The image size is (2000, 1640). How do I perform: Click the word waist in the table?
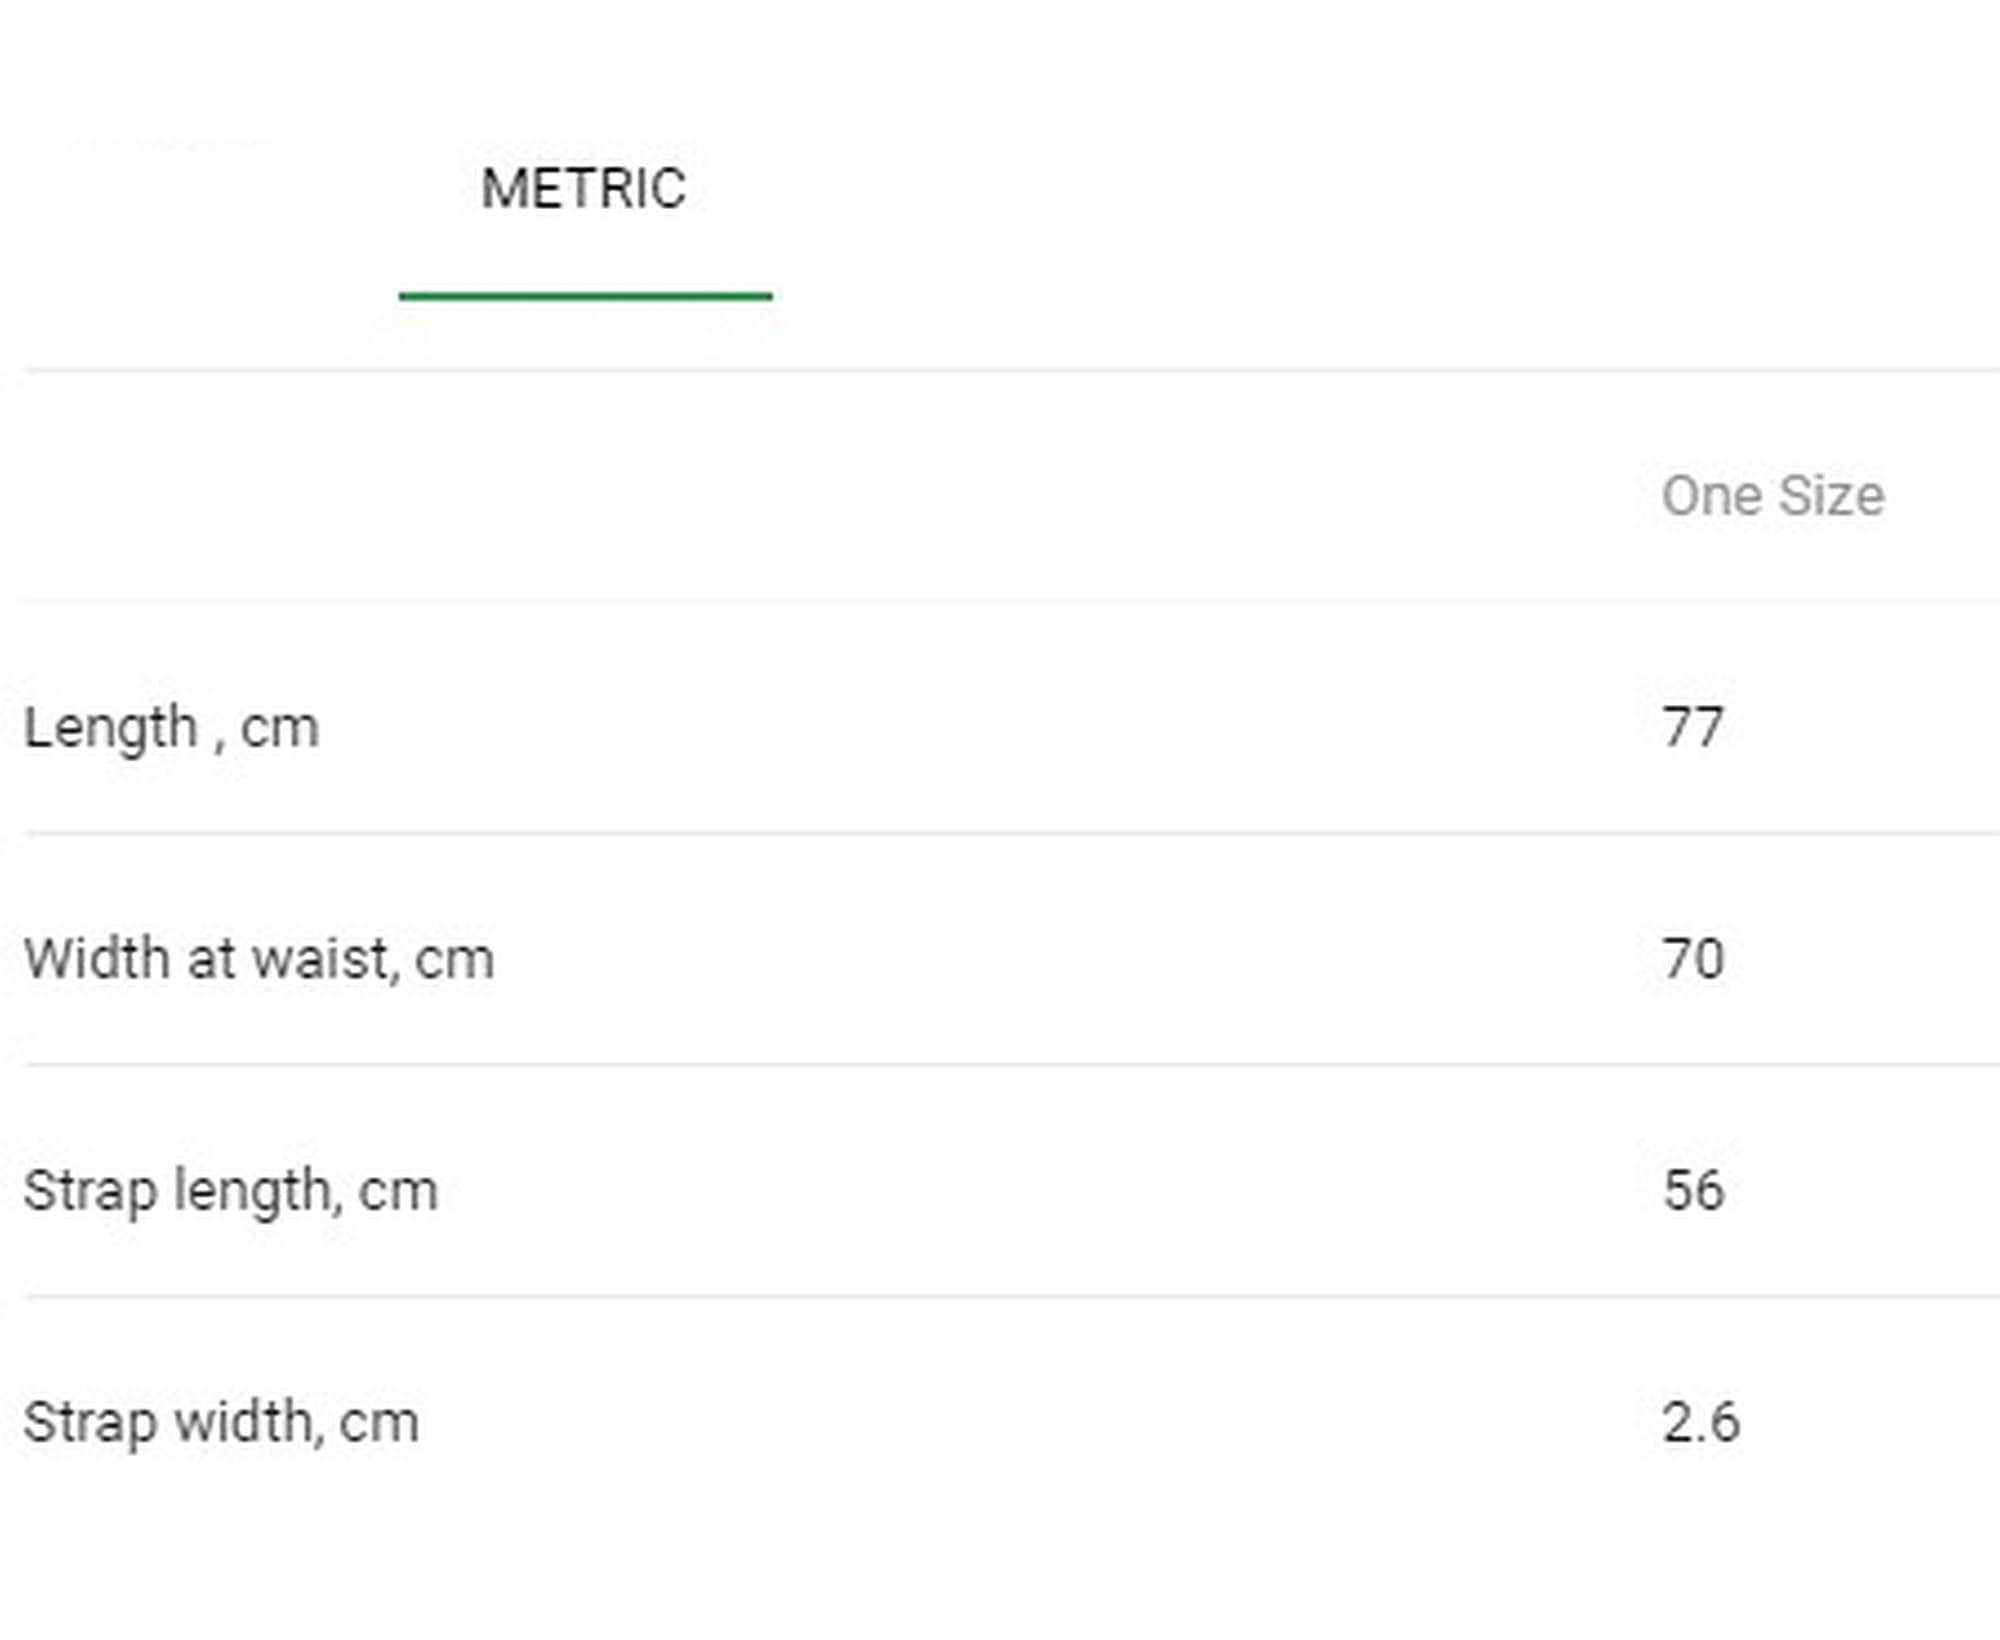click(324, 959)
